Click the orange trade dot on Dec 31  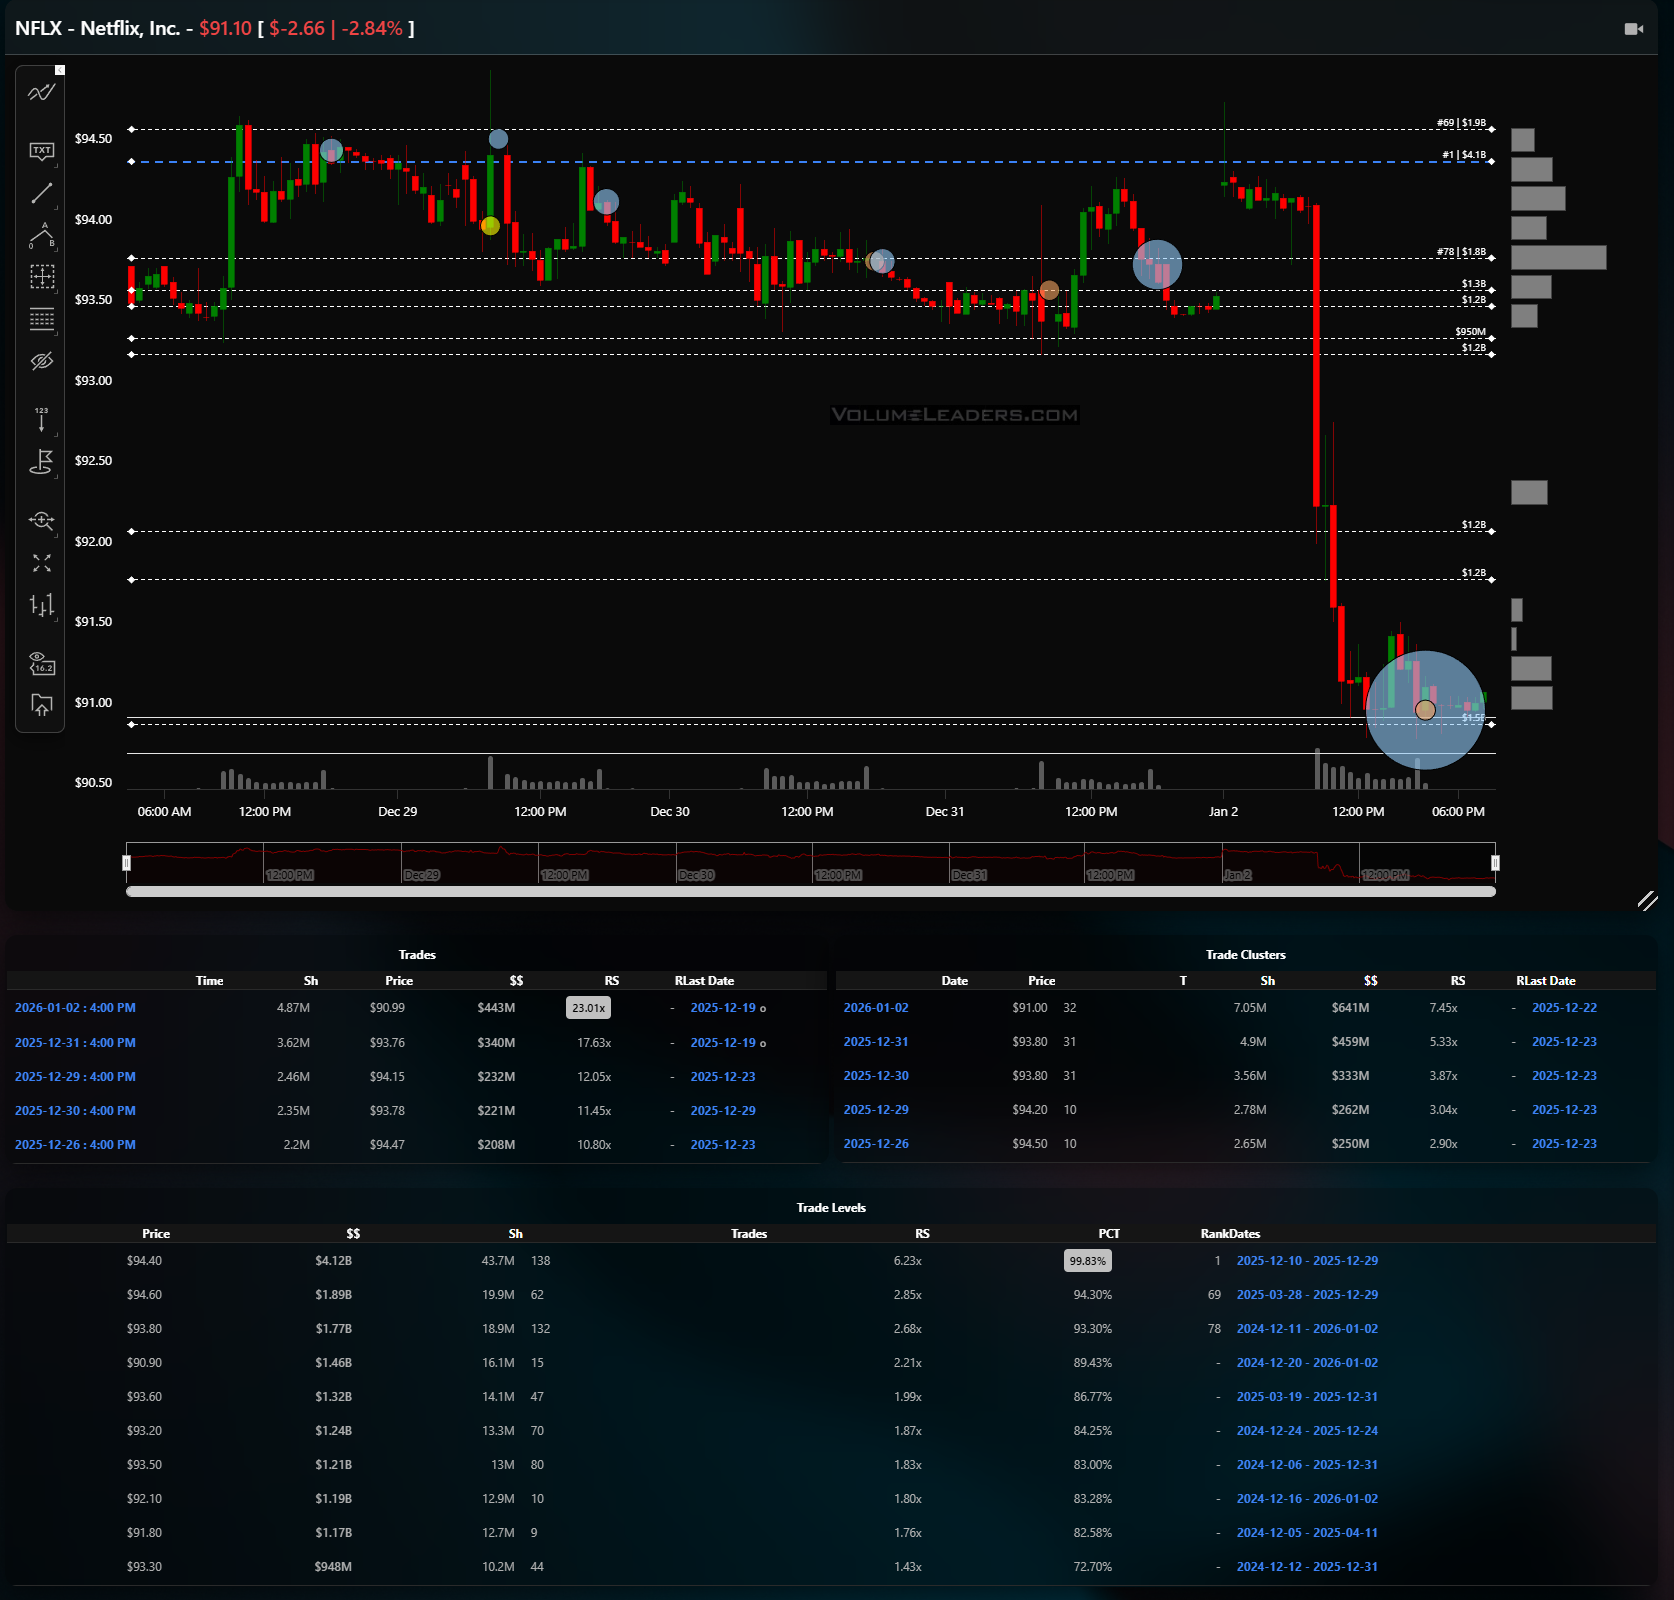point(1049,290)
